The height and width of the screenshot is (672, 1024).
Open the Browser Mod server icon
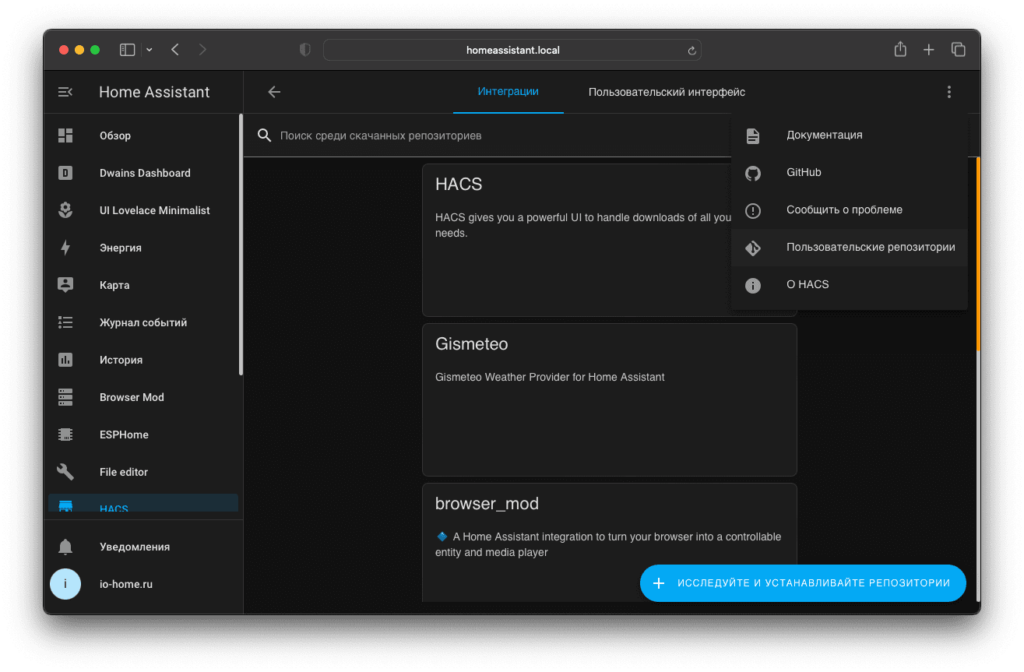pos(65,397)
